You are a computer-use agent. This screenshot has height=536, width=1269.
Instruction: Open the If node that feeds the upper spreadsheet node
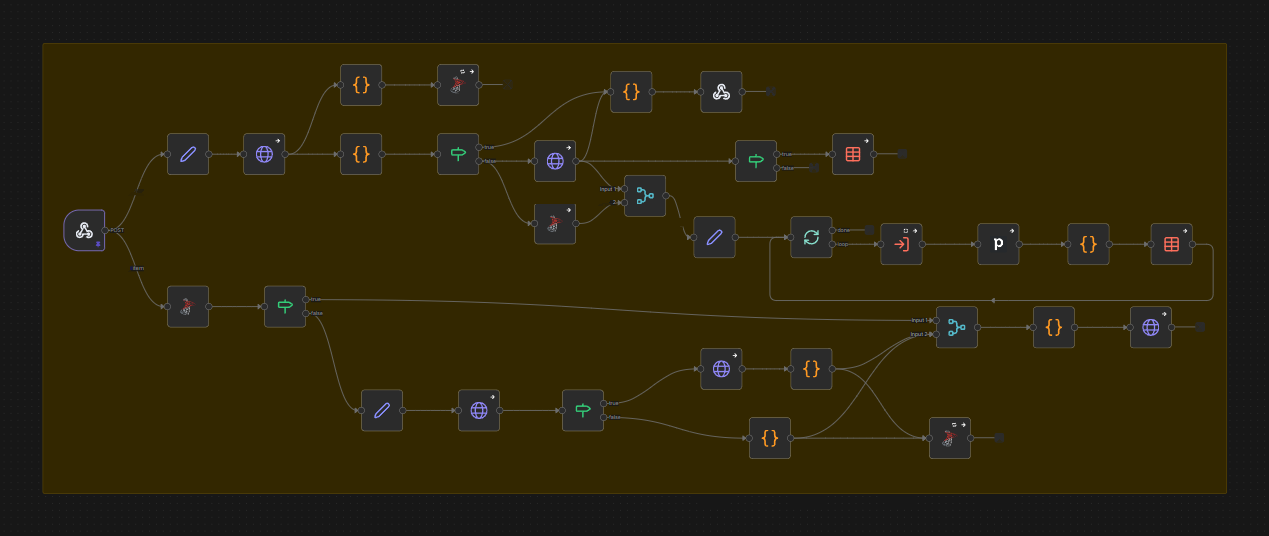pyautogui.click(x=756, y=161)
